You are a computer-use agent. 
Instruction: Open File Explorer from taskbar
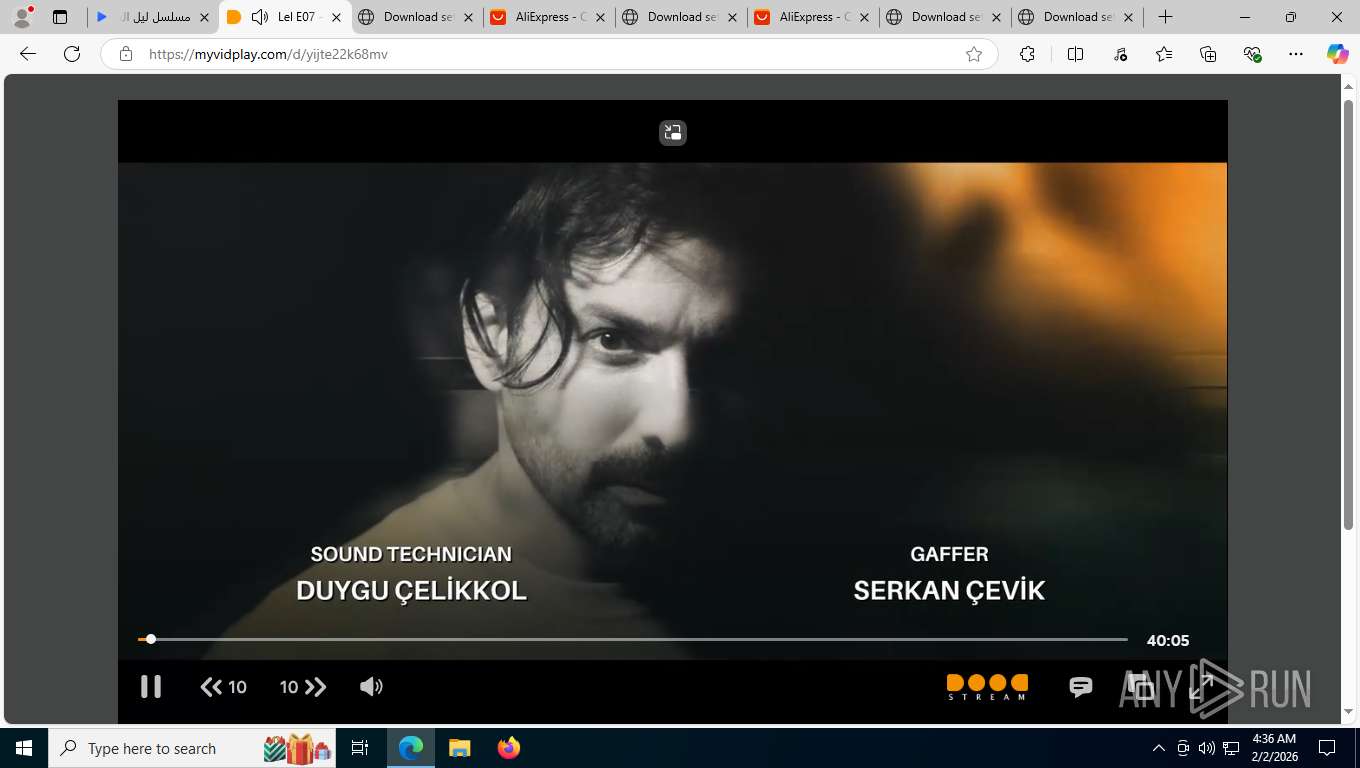pos(459,748)
